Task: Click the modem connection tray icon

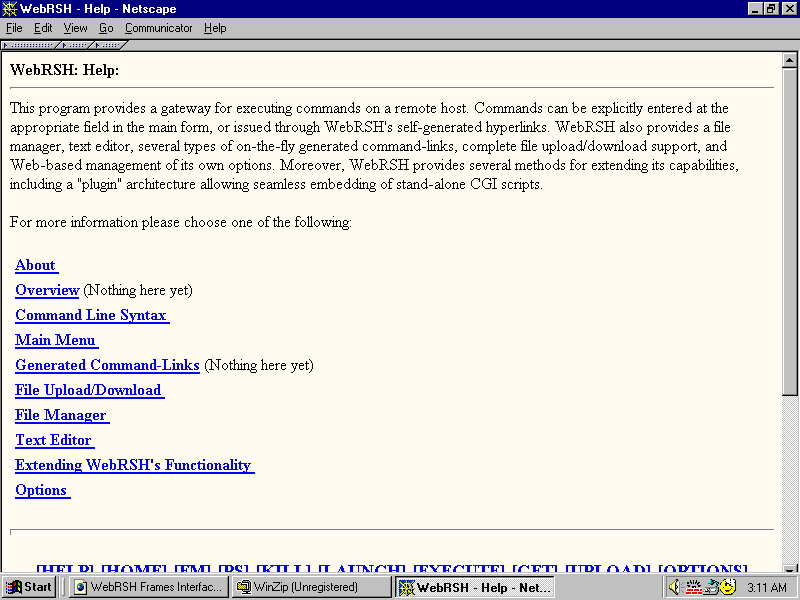Action: point(711,587)
